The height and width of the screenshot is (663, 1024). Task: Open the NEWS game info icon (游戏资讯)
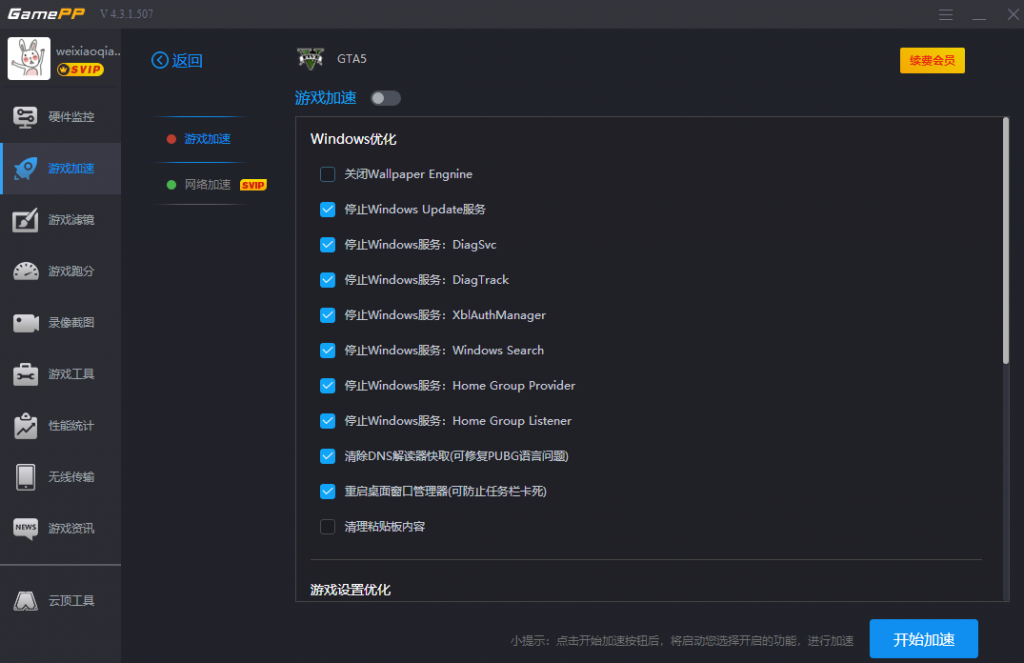click(x=25, y=528)
